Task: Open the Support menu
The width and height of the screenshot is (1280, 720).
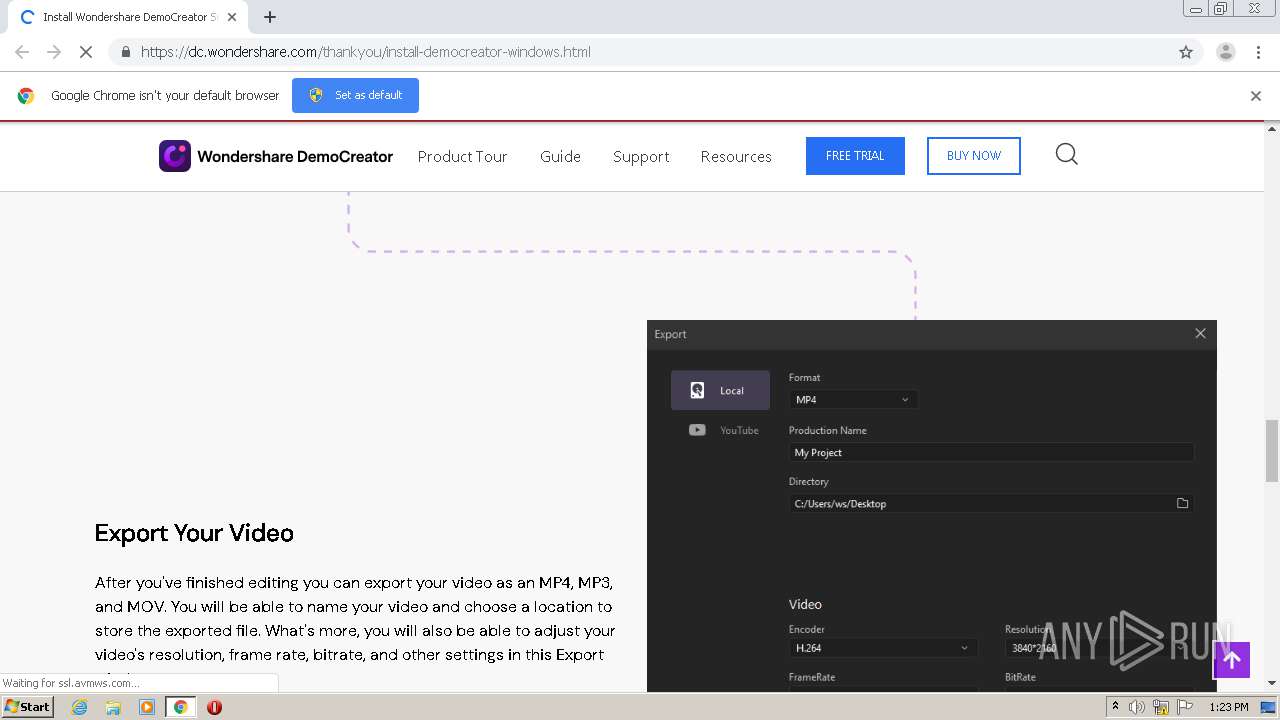Action: [641, 156]
